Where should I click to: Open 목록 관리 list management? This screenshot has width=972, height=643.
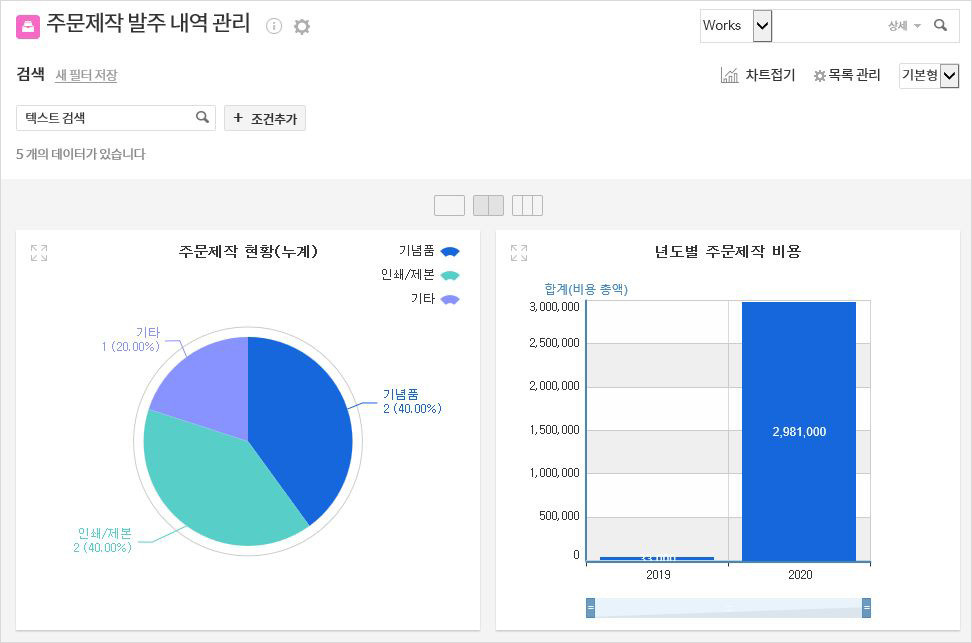[x=847, y=75]
